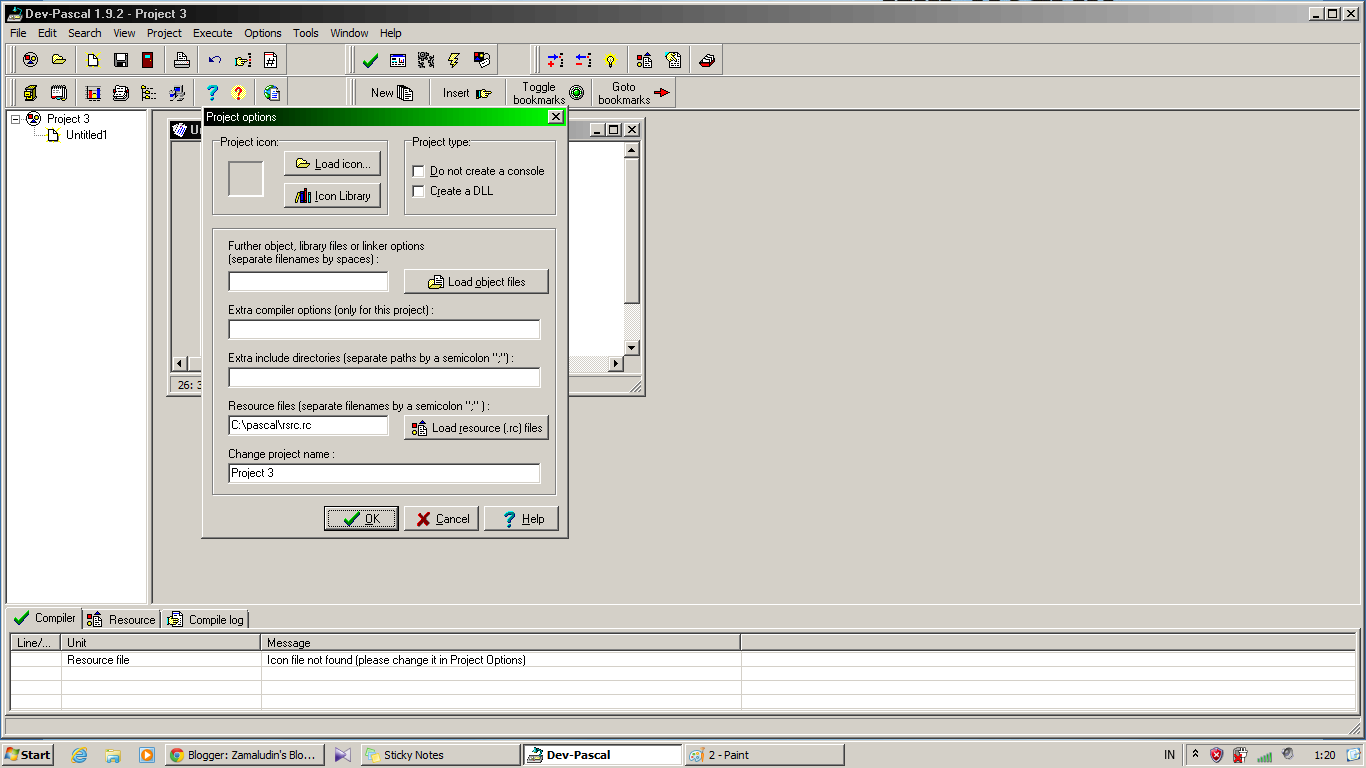Enable 'Do not create a console' checkbox
This screenshot has height=768, width=1366.
coord(419,171)
